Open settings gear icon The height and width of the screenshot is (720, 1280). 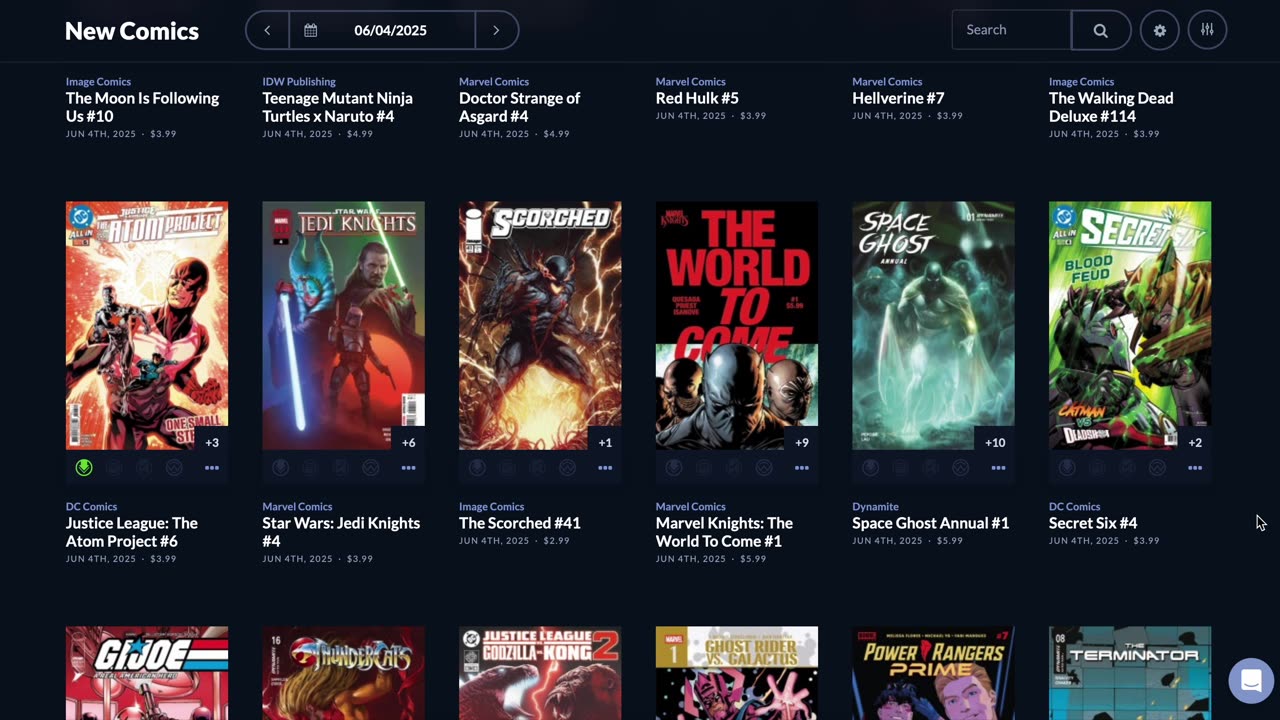point(1160,30)
